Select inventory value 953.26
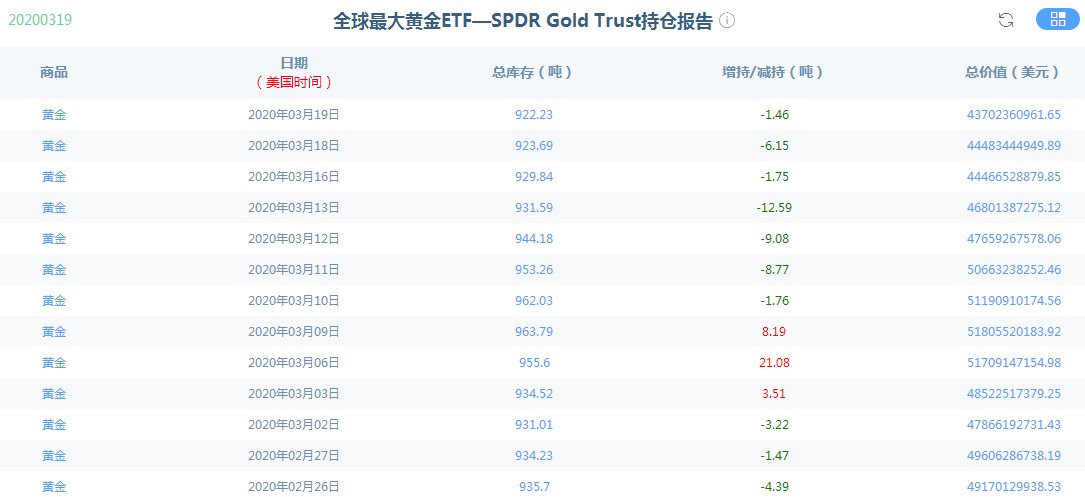Image resolution: width=1085 pixels, height=497 pixels. coord(534,270)
